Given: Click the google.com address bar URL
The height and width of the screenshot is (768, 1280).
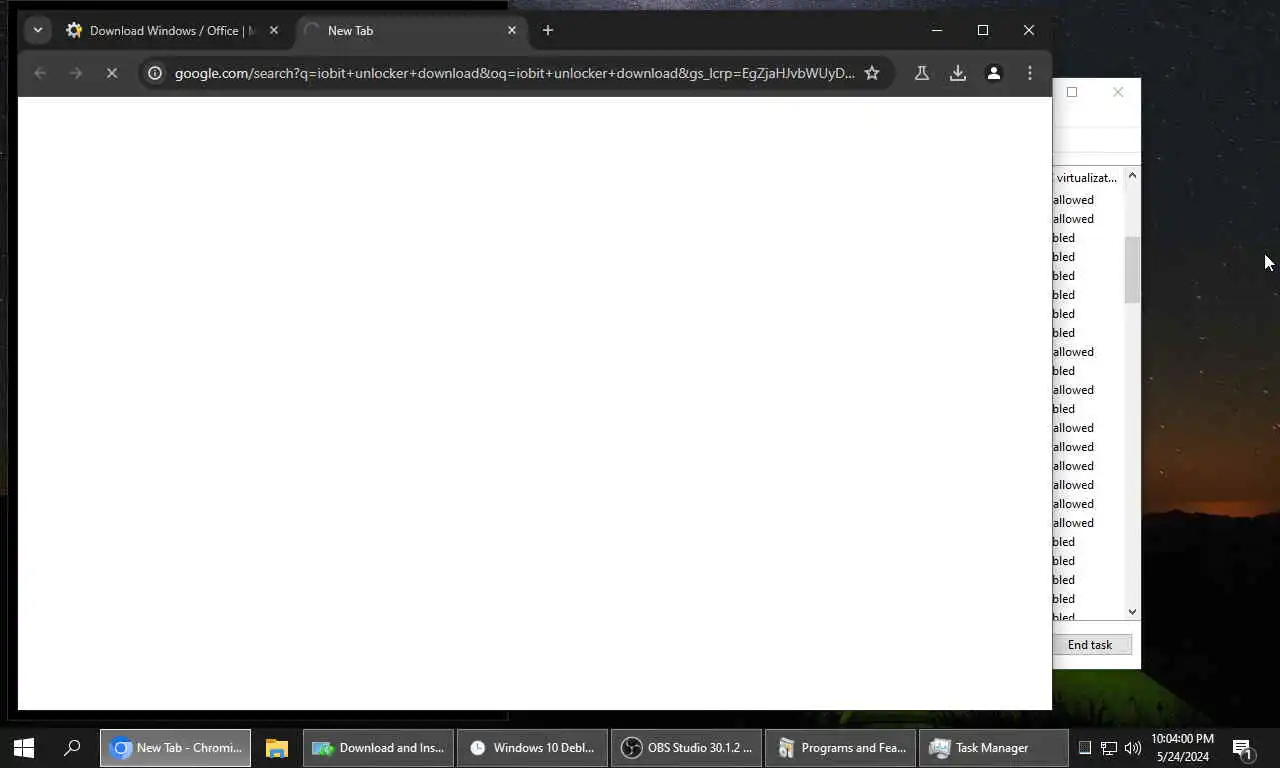Looking at the screenshot, I should tap(515, 73).
